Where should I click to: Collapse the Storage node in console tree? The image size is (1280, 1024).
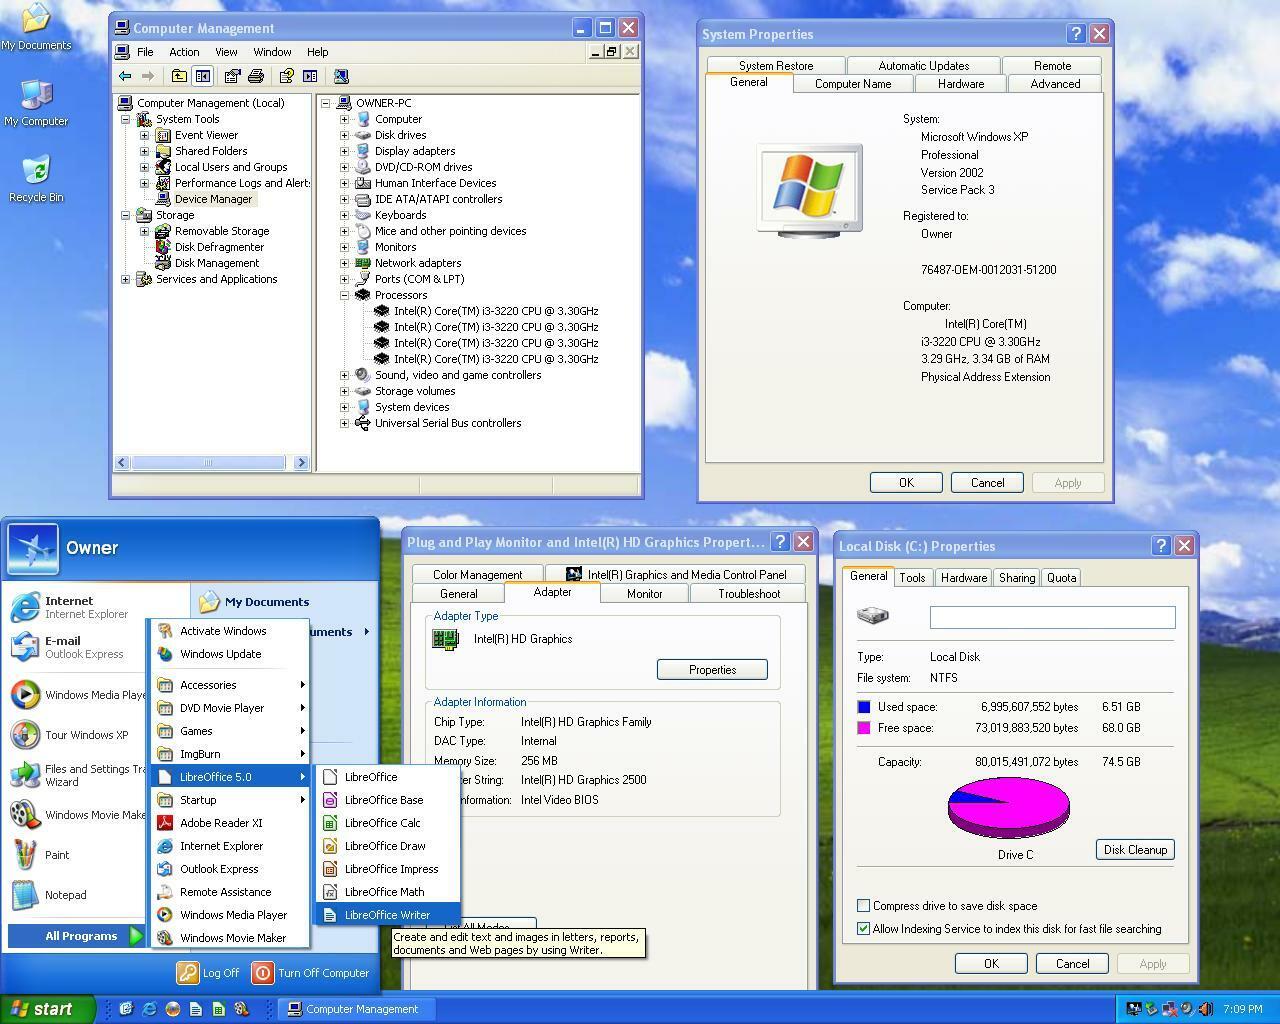pyautogui.click(x=126, y=215)
